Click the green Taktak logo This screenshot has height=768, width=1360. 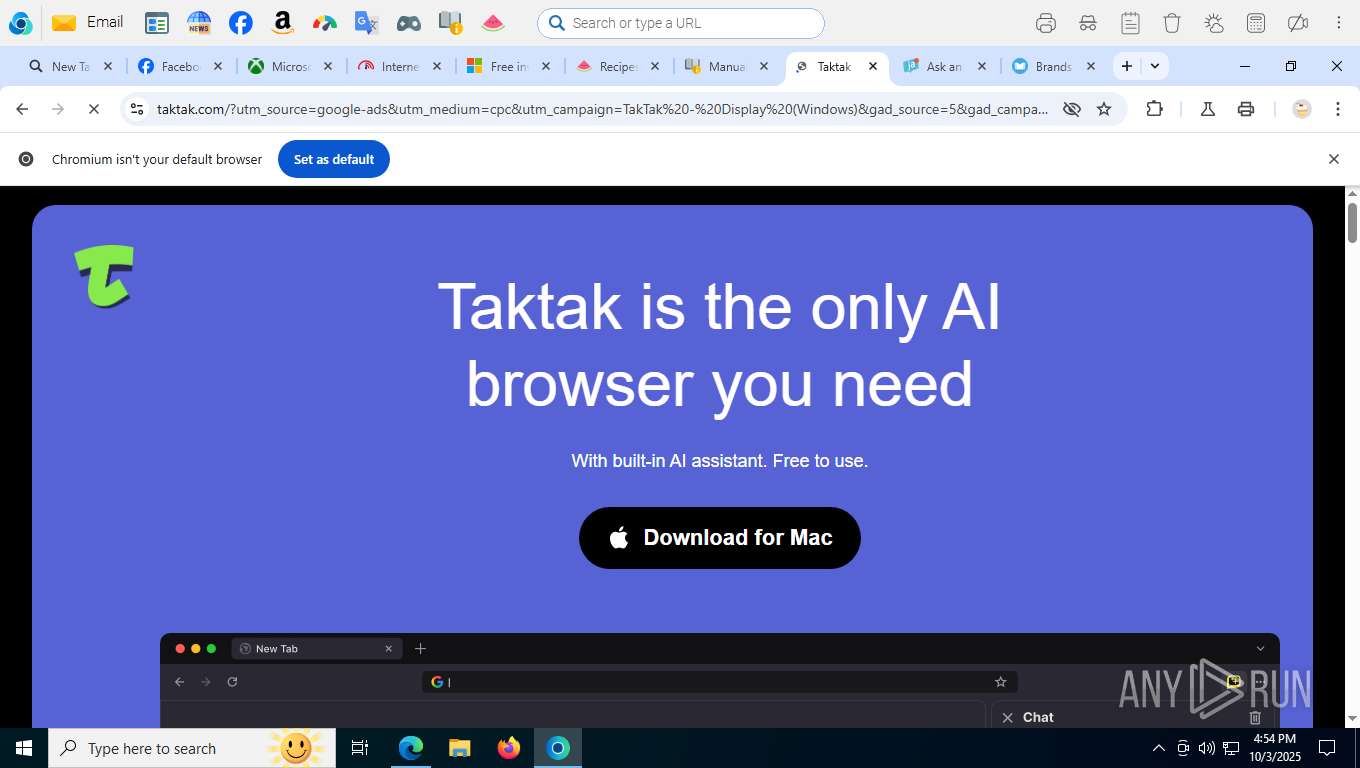104,275
